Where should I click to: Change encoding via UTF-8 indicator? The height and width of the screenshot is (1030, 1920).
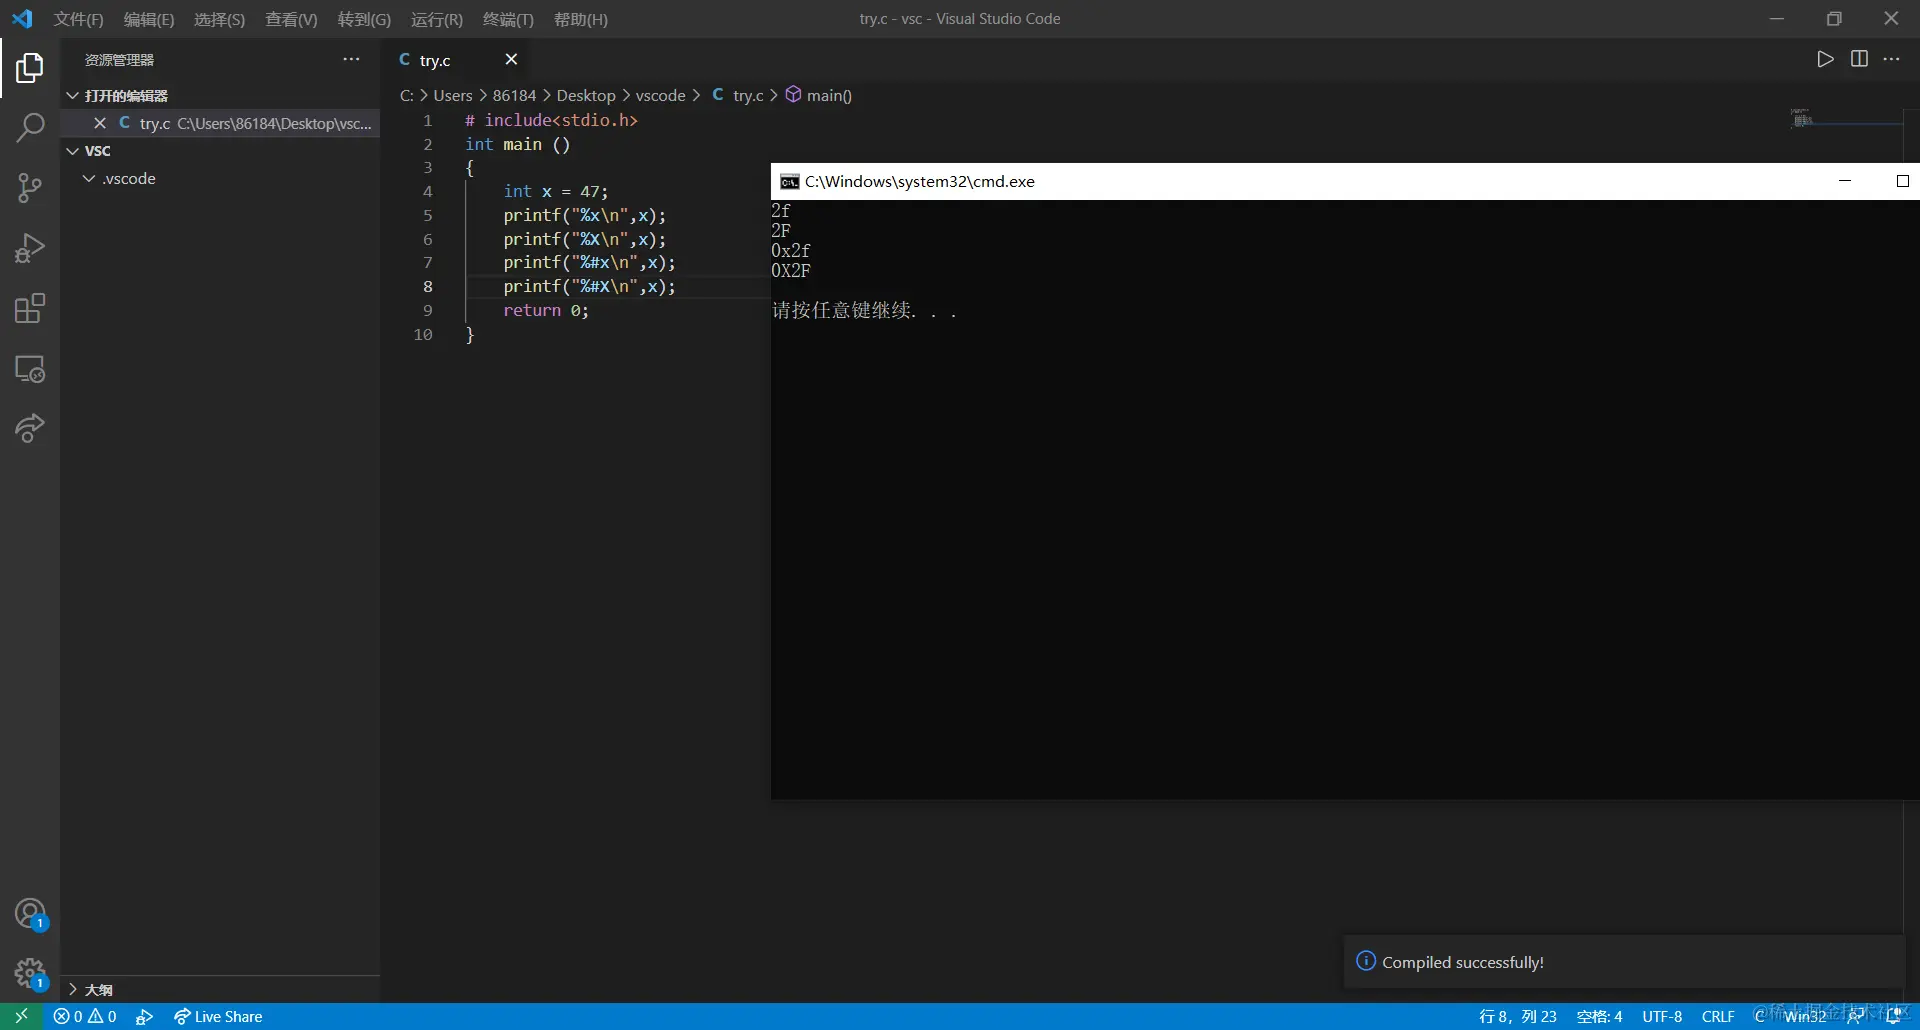(1662, 1016)
